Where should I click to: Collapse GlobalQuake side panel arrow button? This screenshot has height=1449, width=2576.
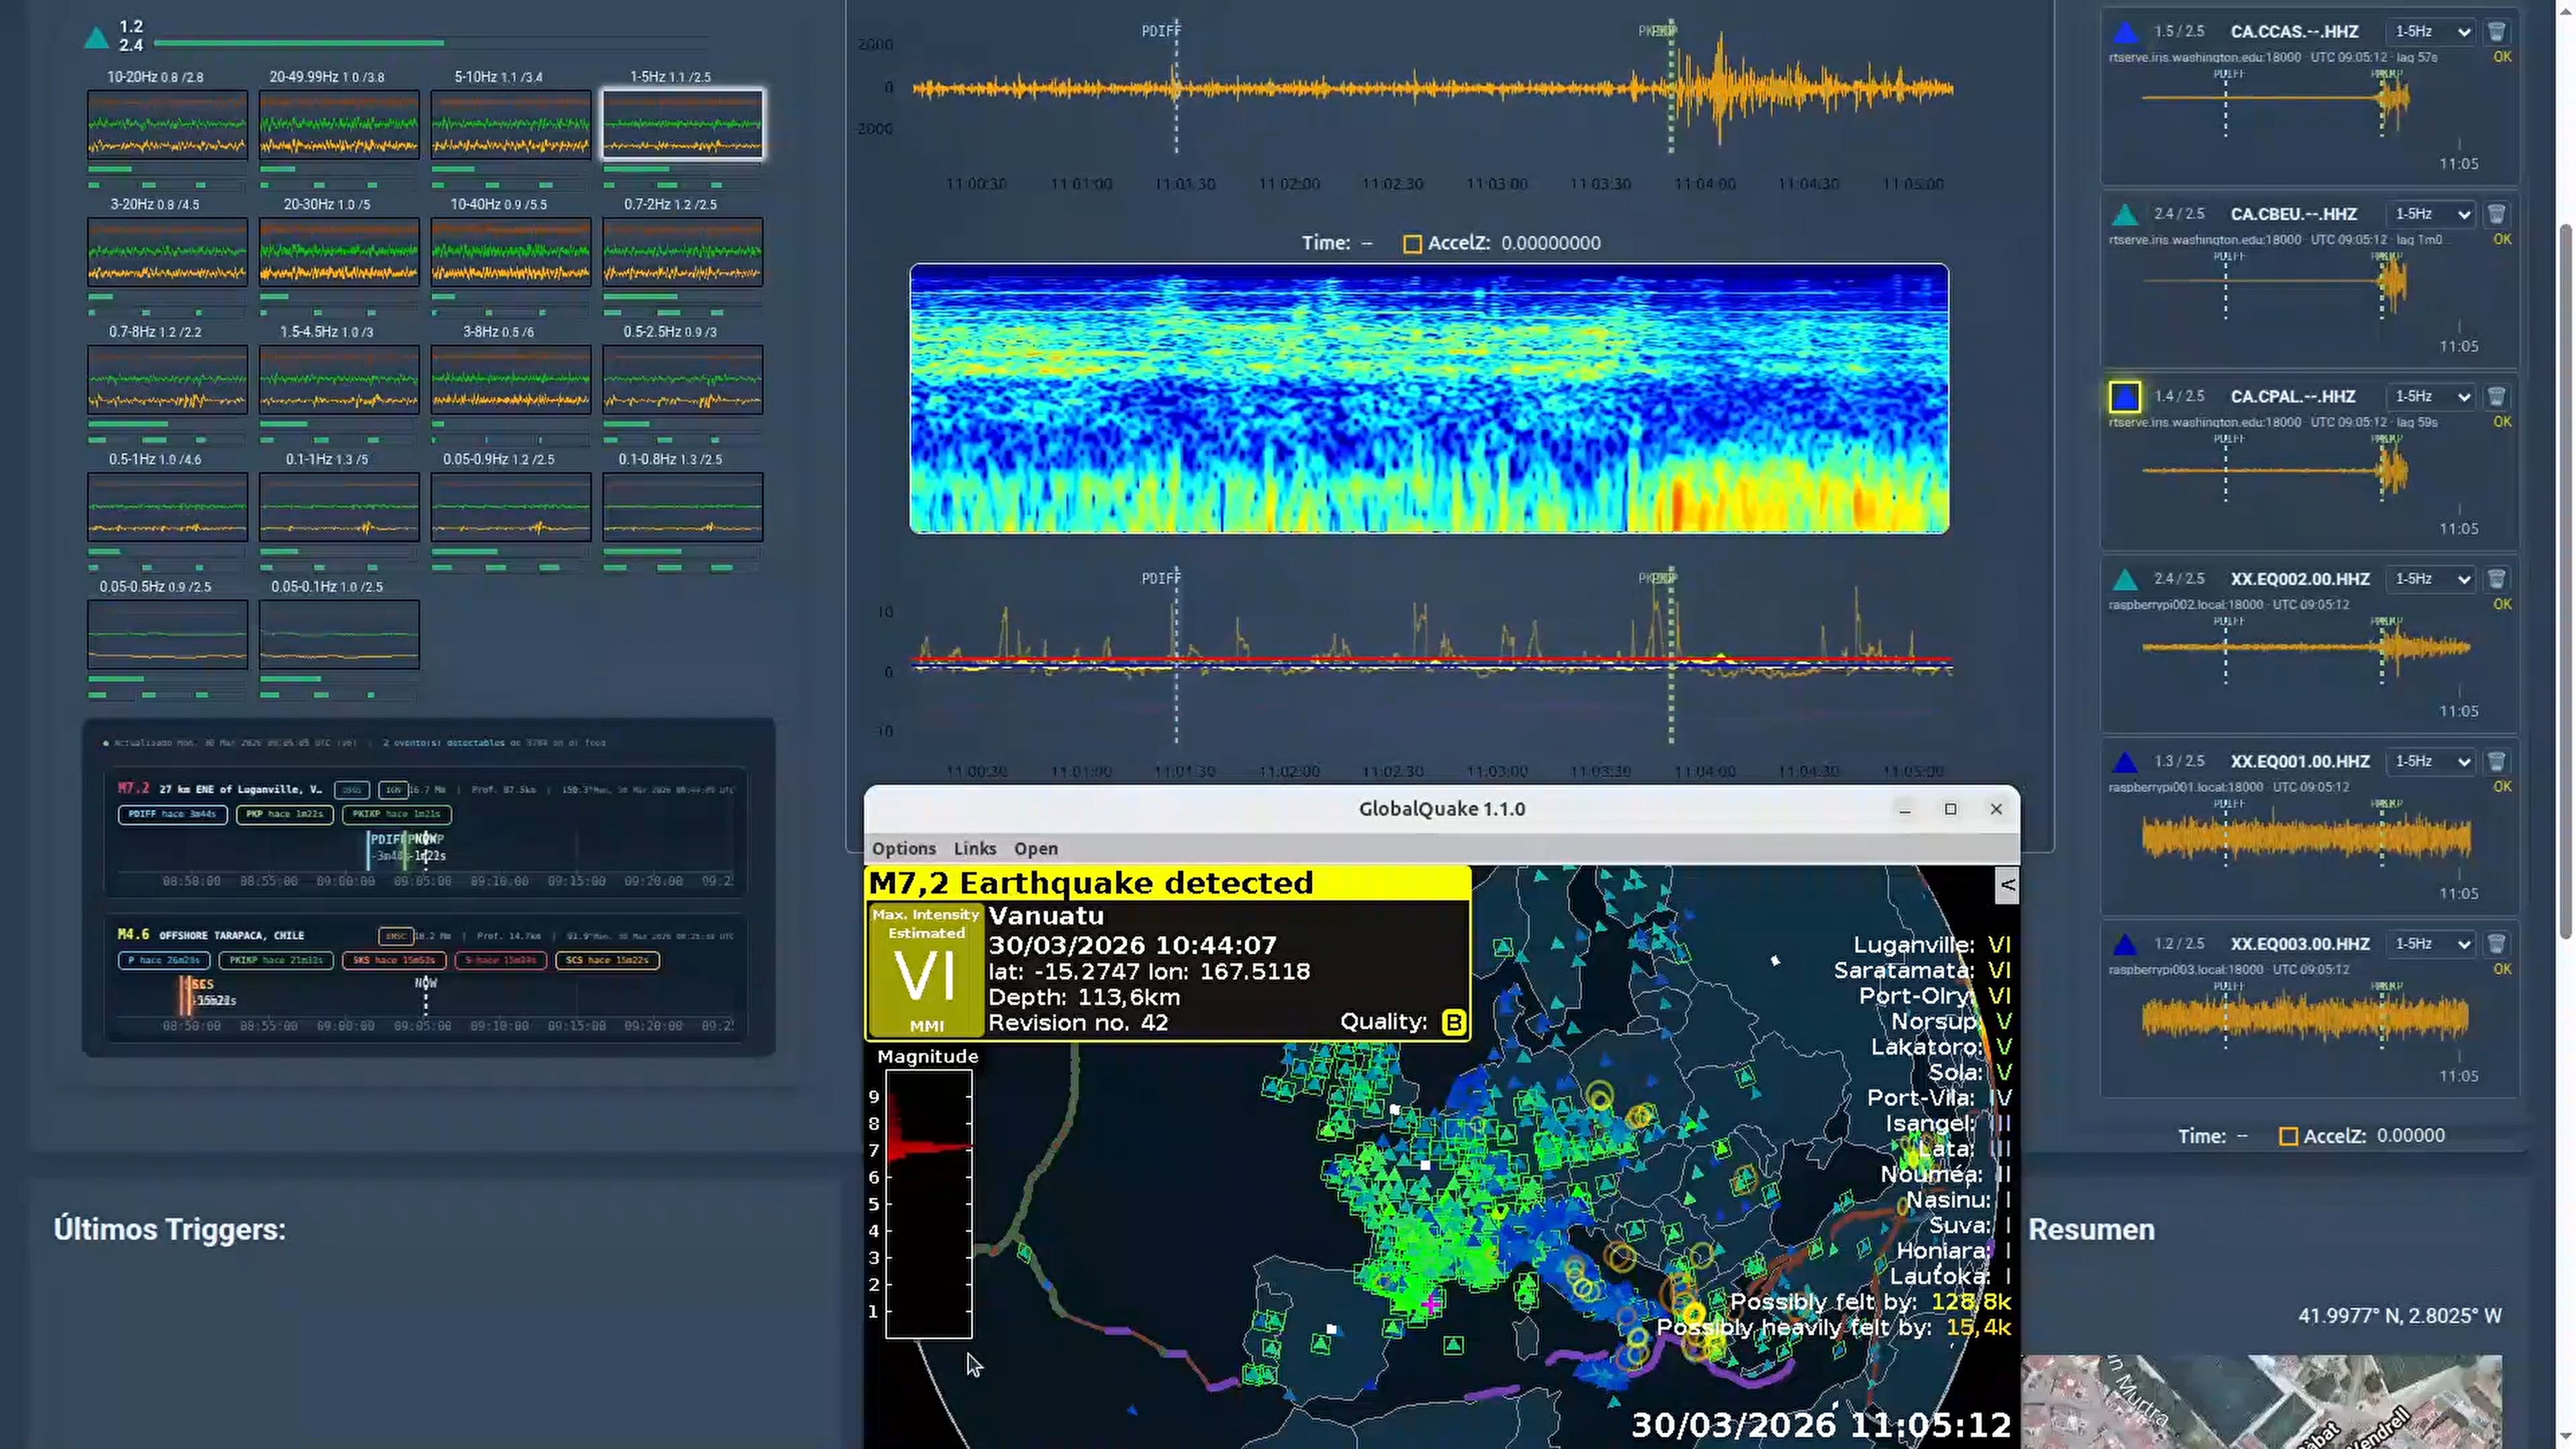point(2006,886)
